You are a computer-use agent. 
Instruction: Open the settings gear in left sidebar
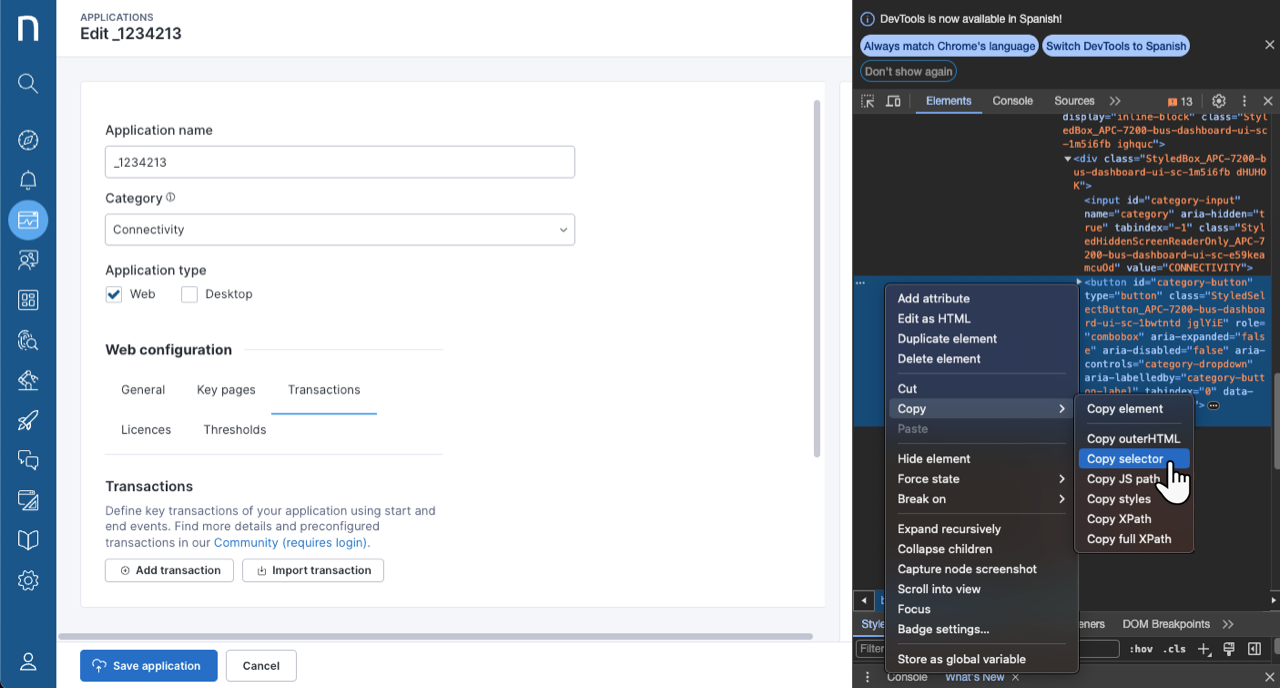pos(28,580)
